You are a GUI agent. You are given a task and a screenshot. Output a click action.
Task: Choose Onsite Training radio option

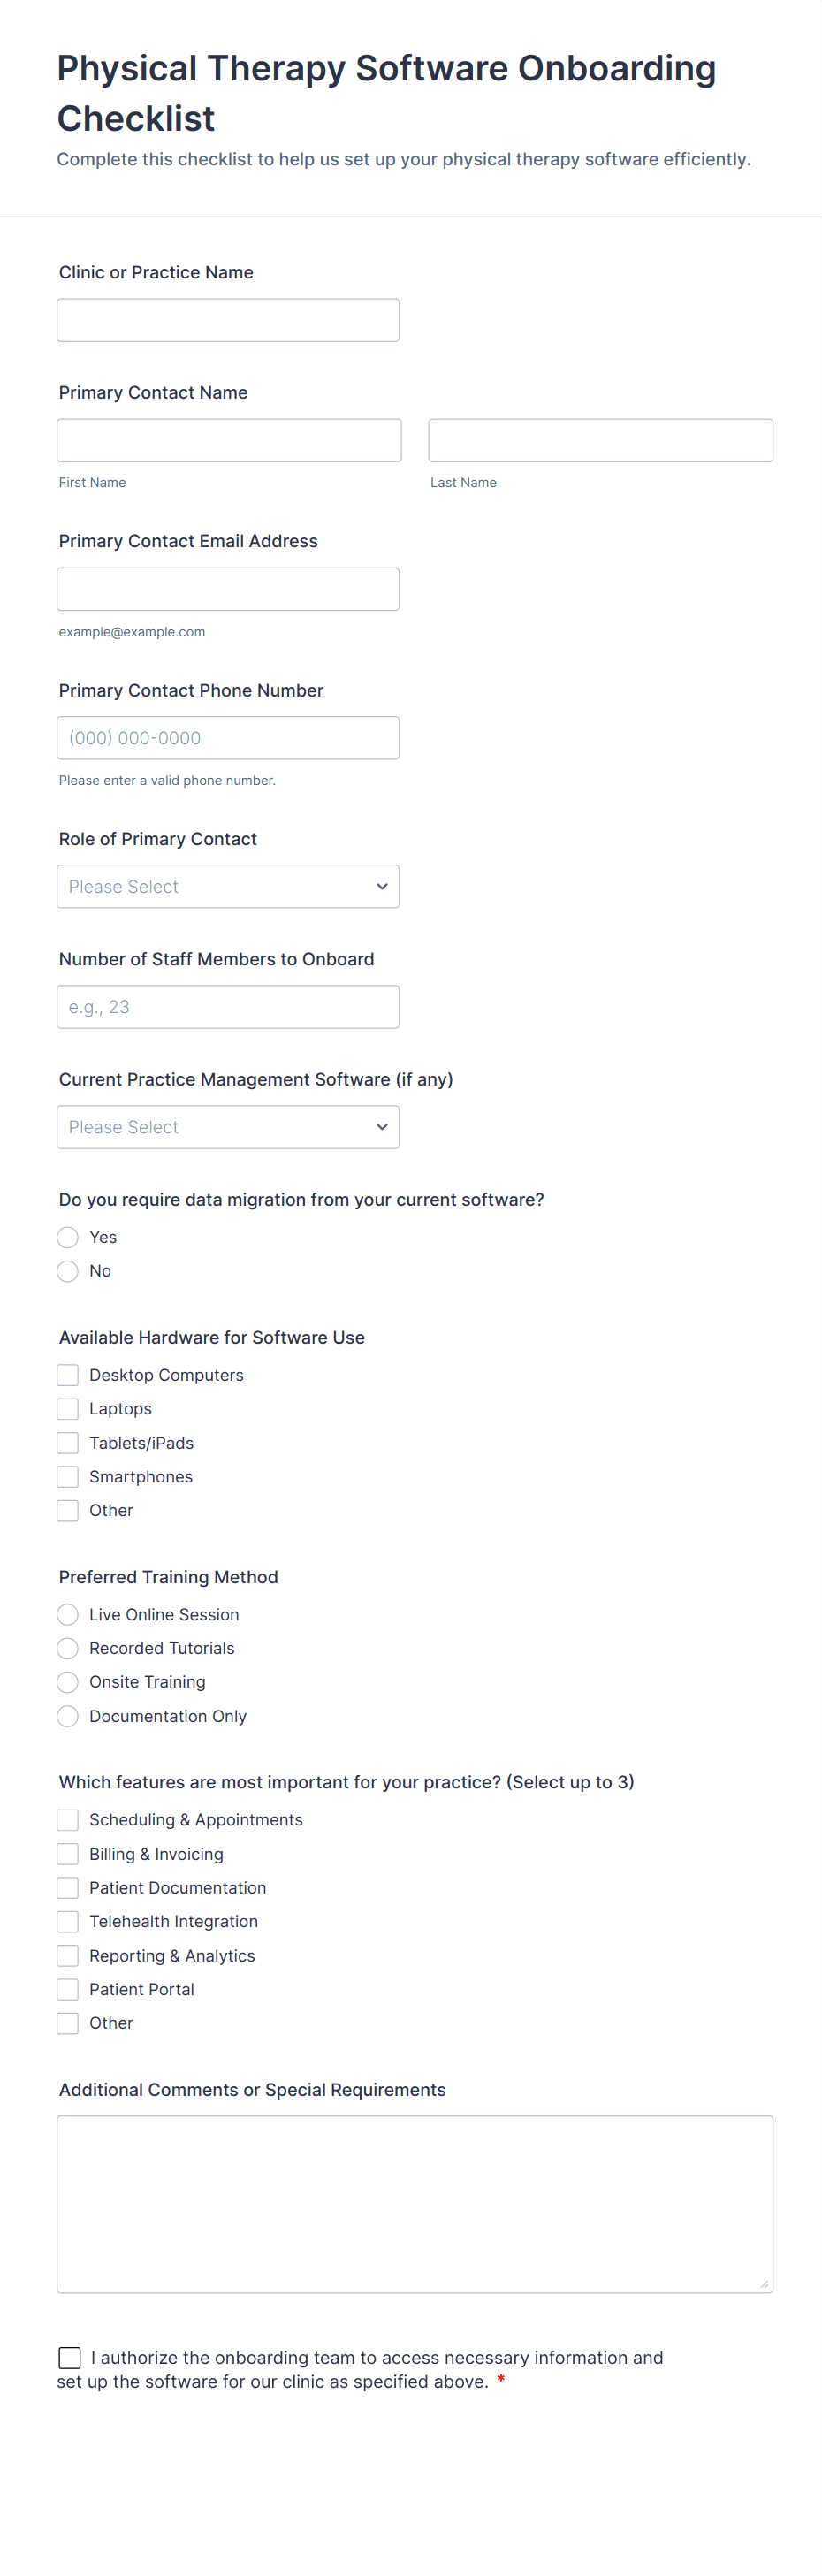pos(68,1682)
